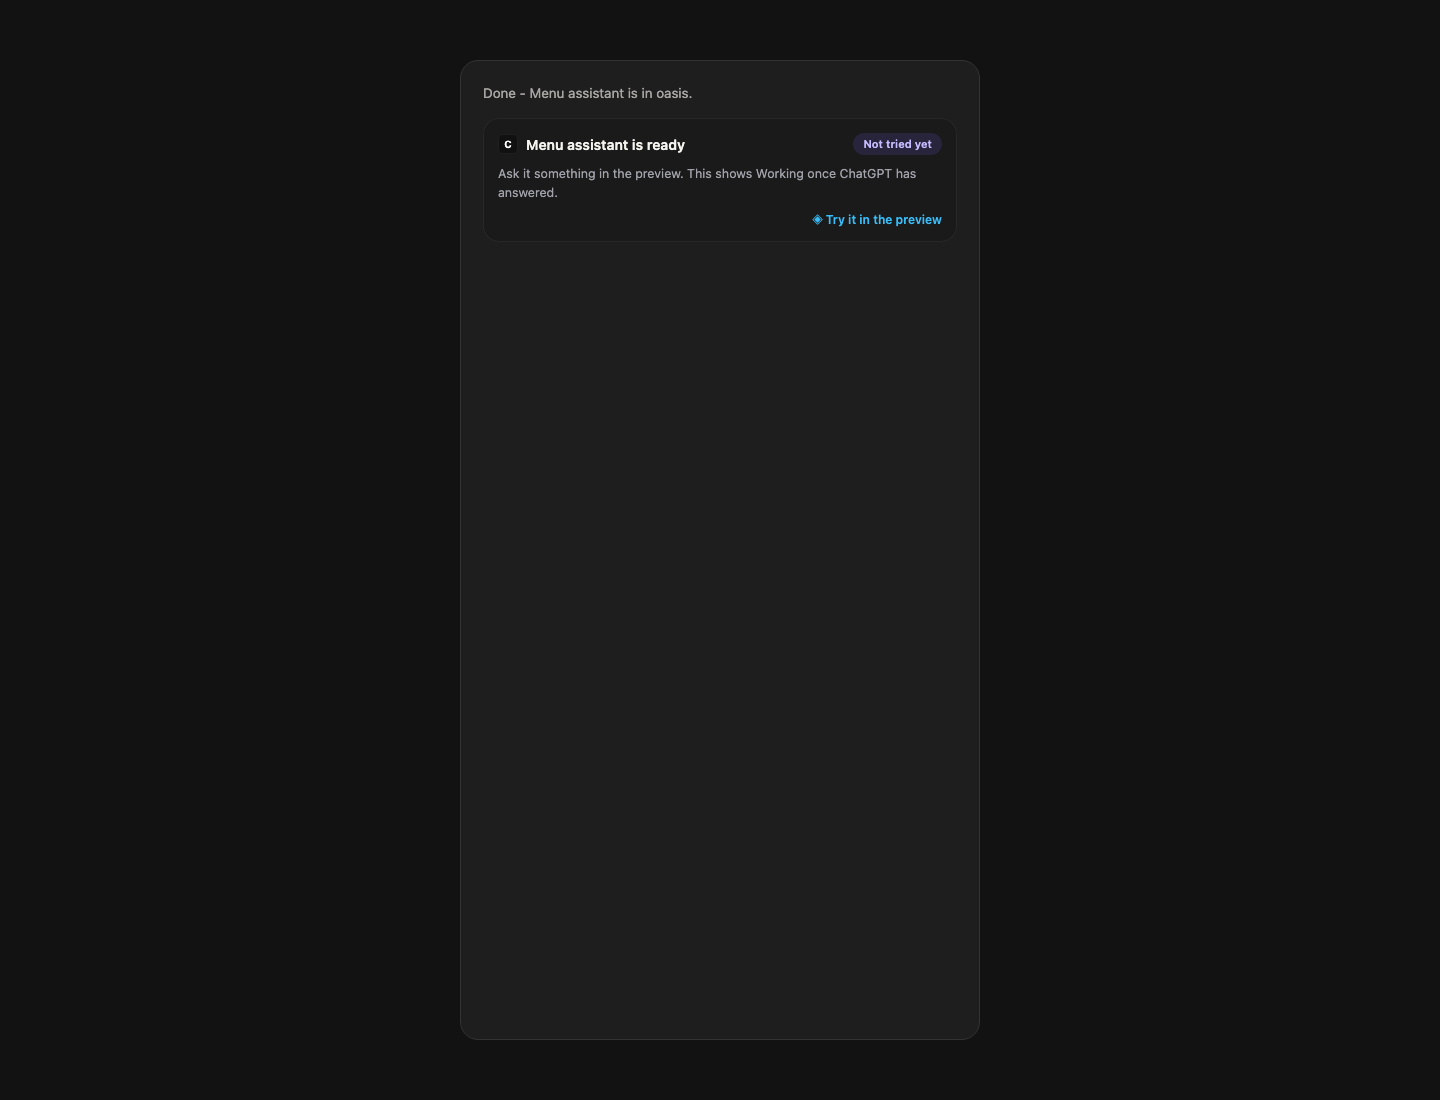Select 'Menu assistant is ready' heading
This screenshot has height=1100, width=1440.
click(605, 145)
